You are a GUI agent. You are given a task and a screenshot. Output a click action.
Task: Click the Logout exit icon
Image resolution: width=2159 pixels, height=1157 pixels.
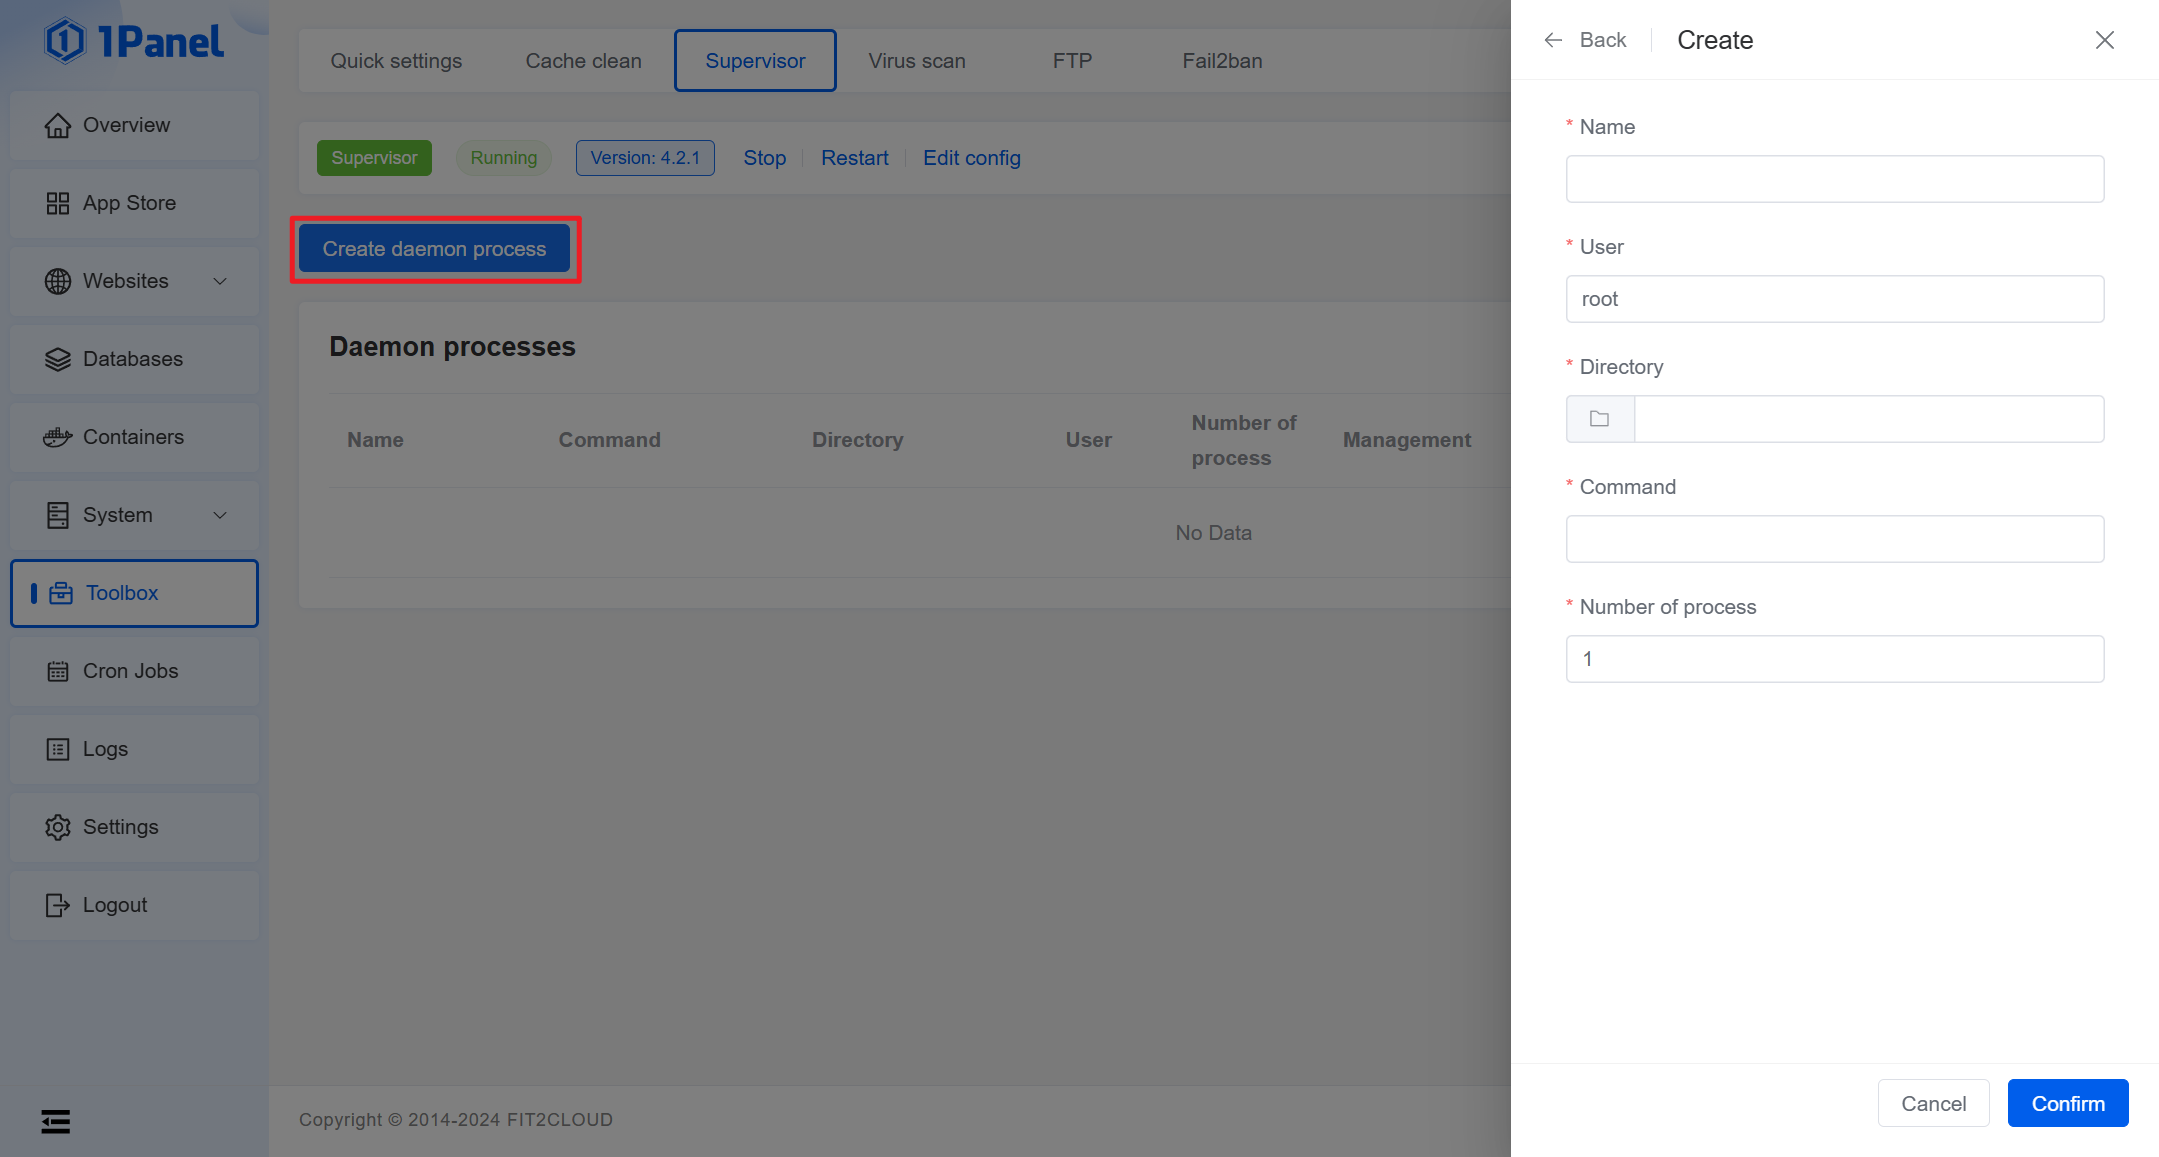(58, 906)
